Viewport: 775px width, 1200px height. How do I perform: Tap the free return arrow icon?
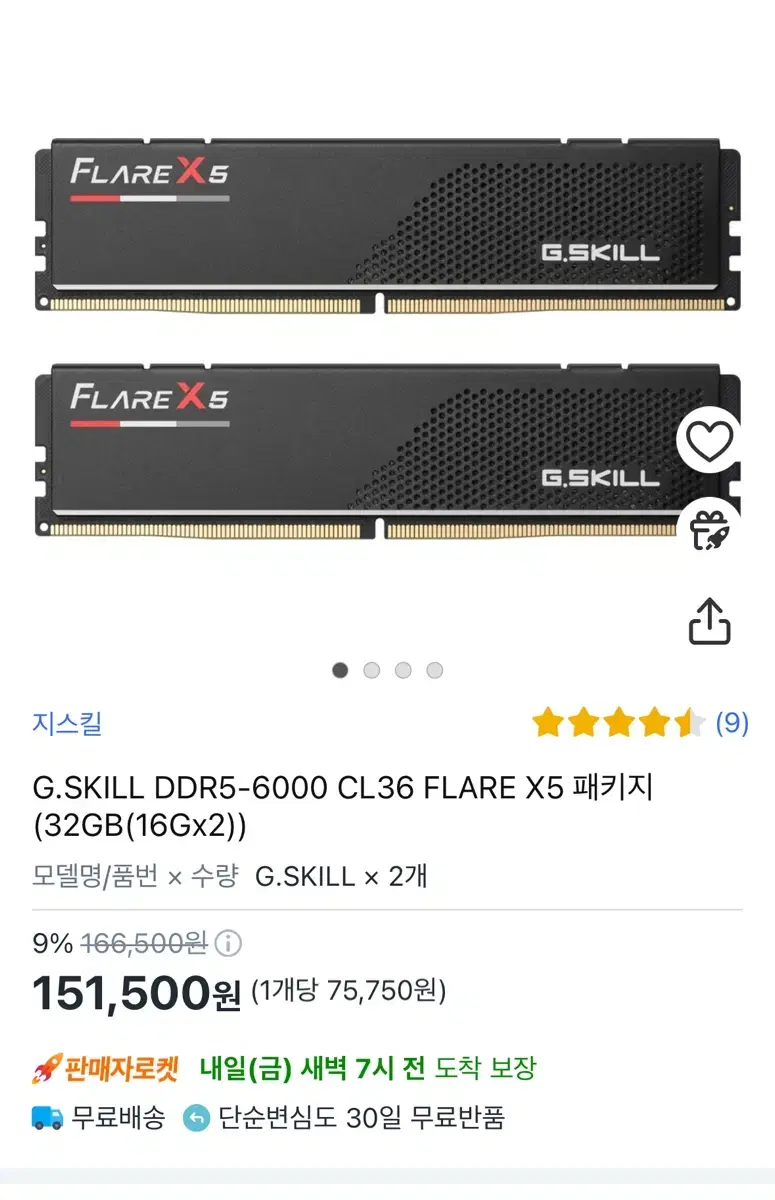point(196,1118)
